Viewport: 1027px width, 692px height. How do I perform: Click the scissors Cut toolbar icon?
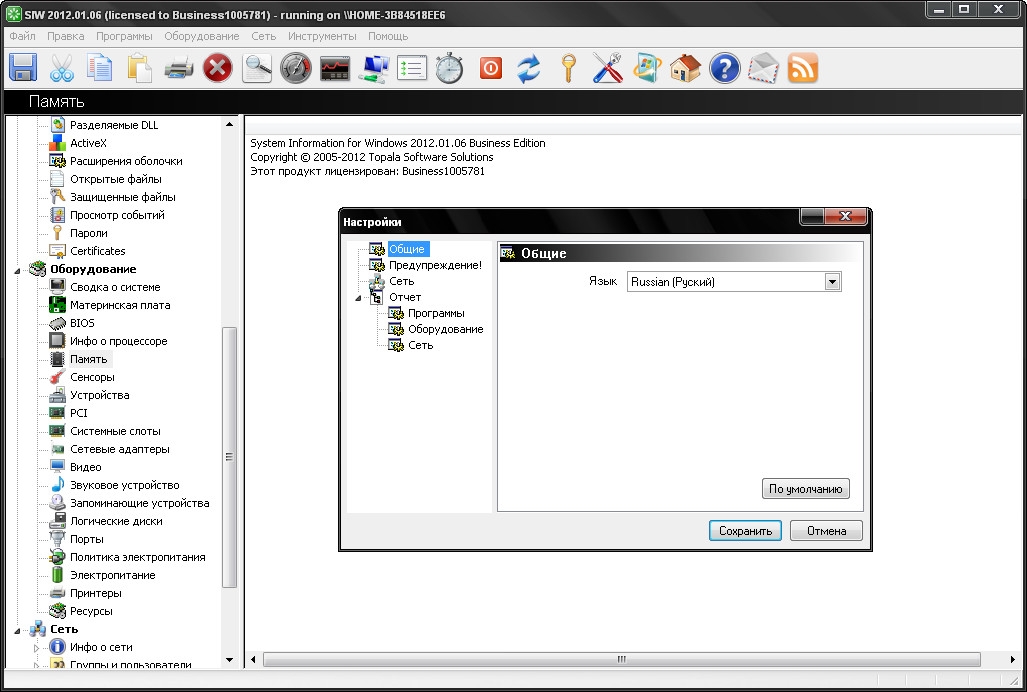pos(62,68)
